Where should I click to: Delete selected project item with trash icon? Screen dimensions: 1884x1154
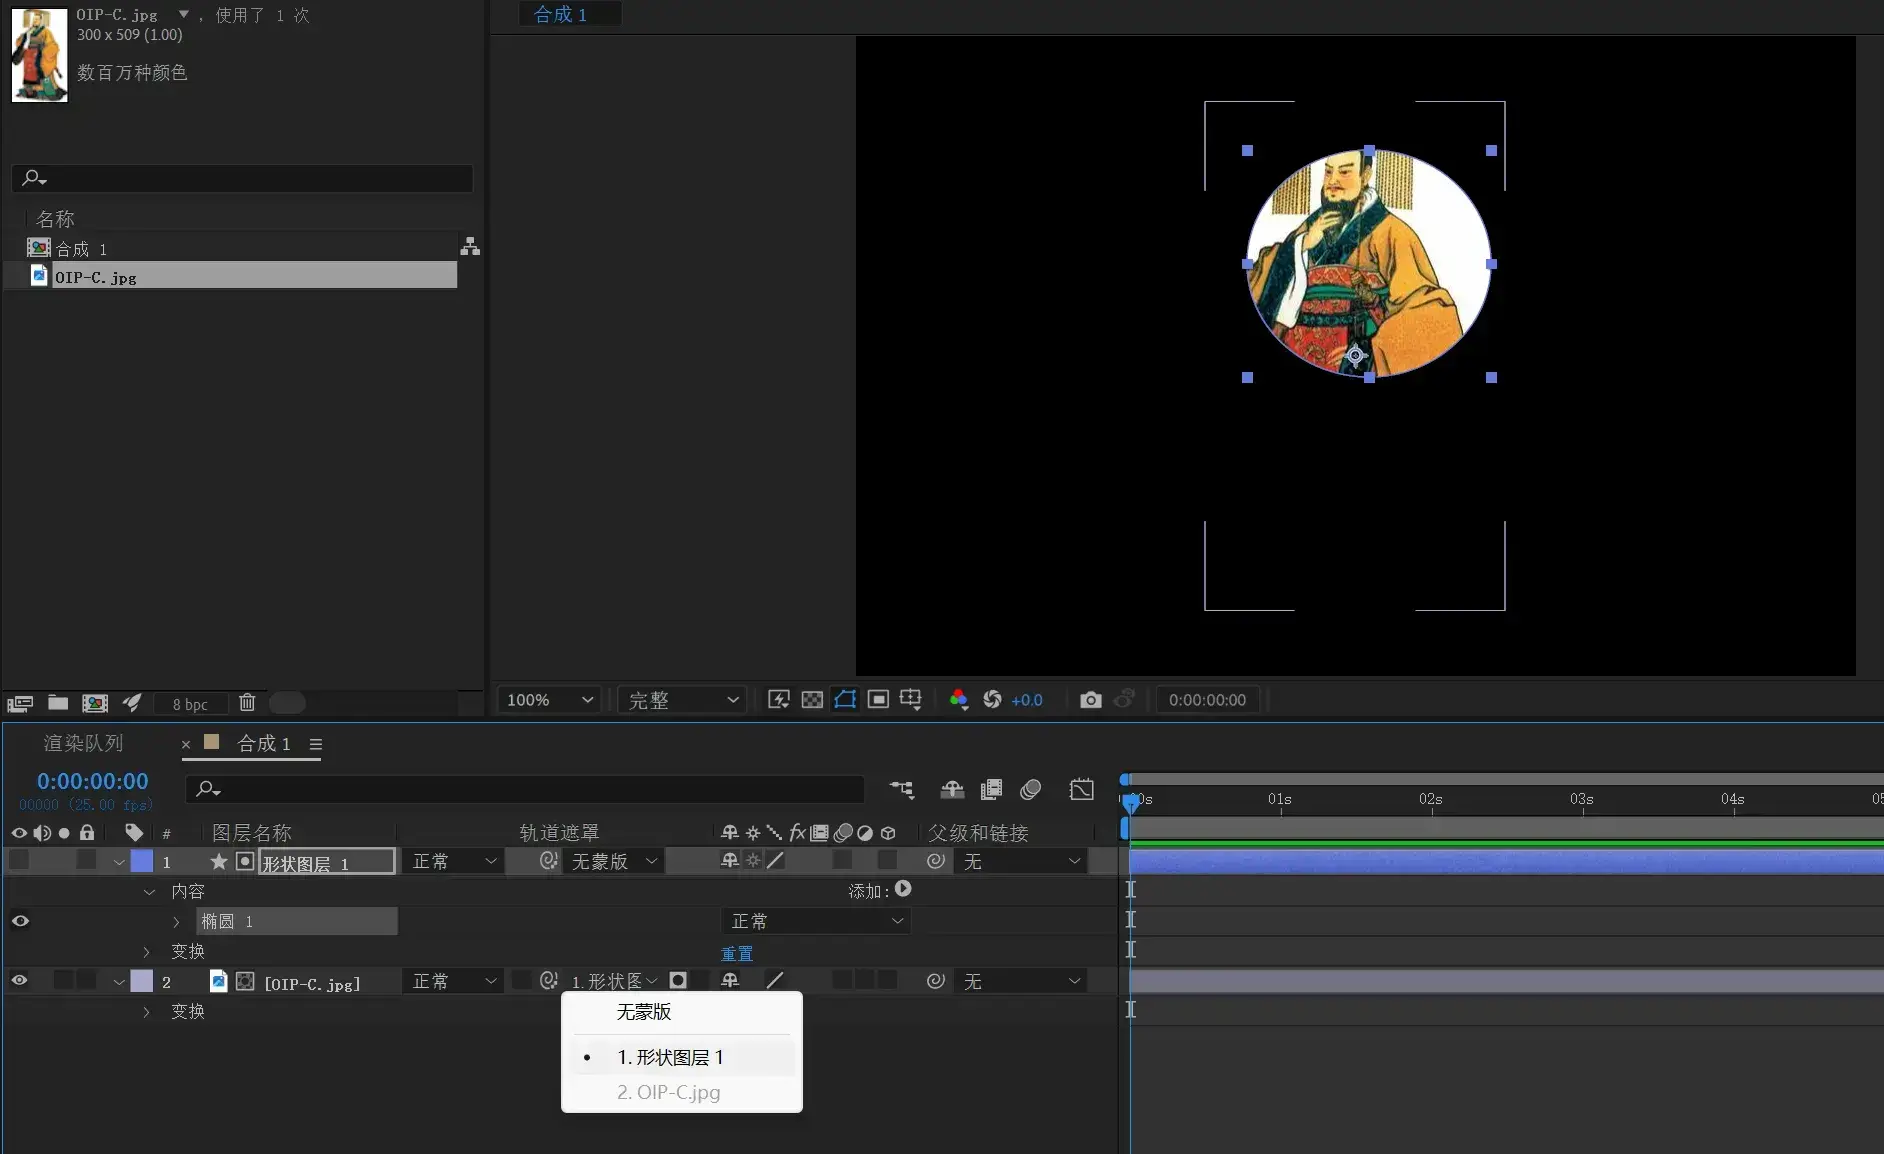click(247, 702)
